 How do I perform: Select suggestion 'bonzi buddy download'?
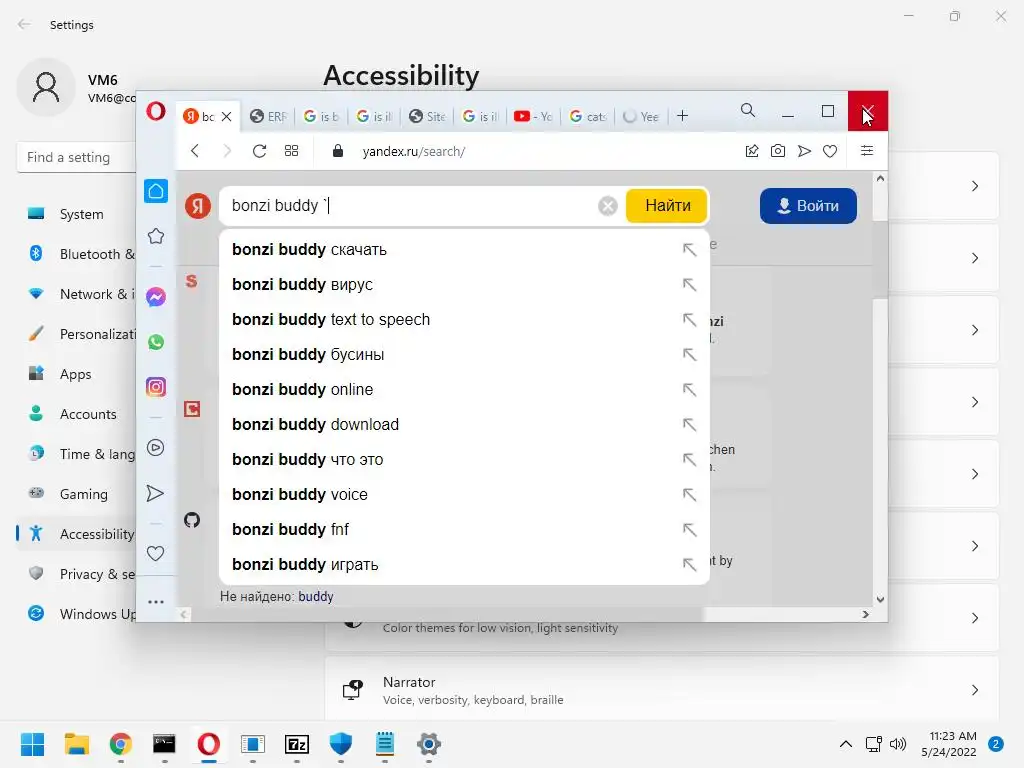tap(464, 424)
